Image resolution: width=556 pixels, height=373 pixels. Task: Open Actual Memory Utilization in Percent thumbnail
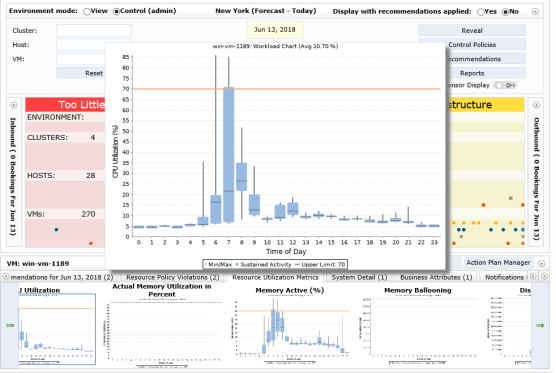point(162,332)
